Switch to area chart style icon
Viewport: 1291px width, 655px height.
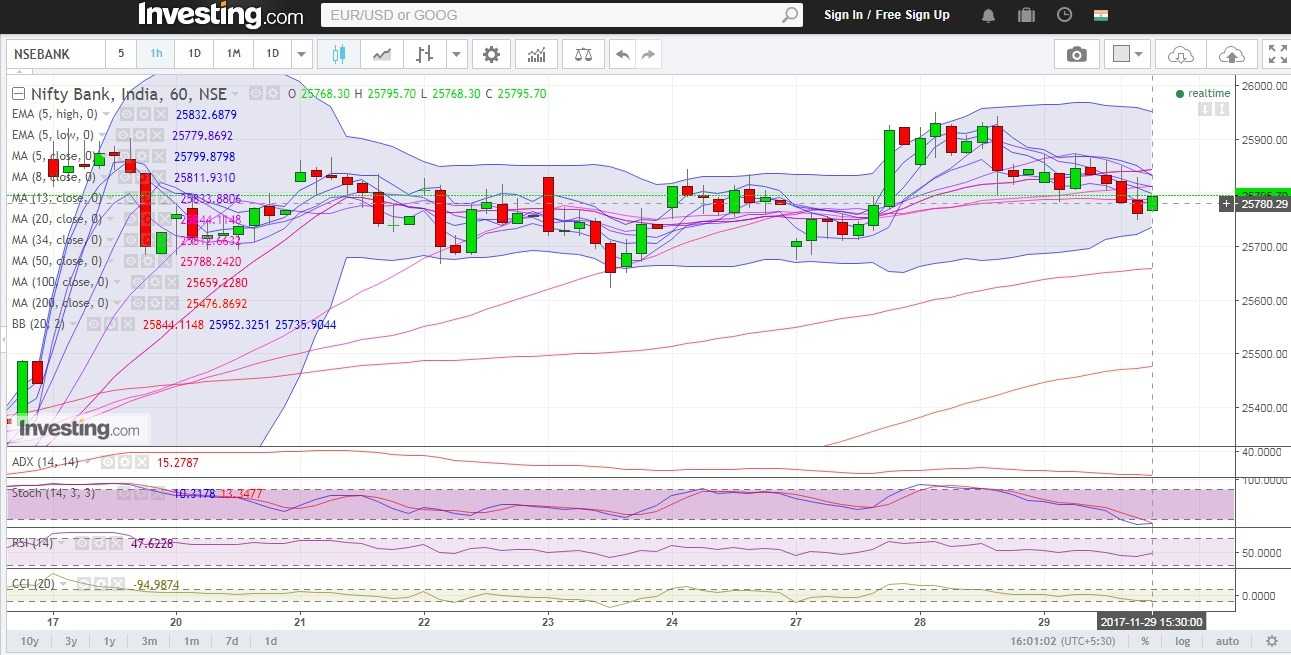coord(381,54)
